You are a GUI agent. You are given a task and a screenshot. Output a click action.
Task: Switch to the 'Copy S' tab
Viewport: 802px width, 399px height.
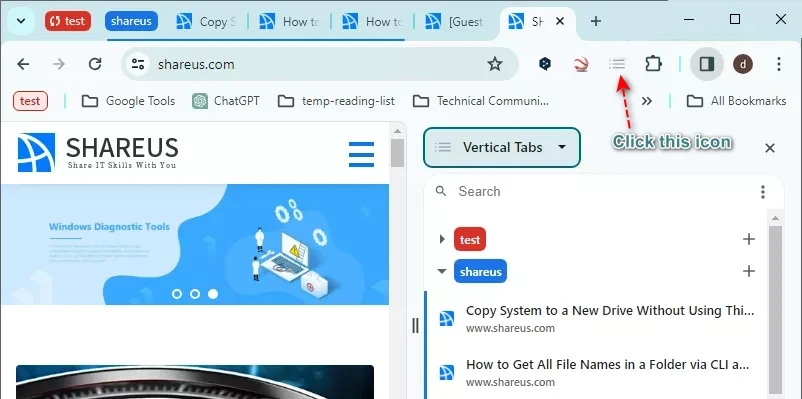pyautogui.click(x=207, y=21)
